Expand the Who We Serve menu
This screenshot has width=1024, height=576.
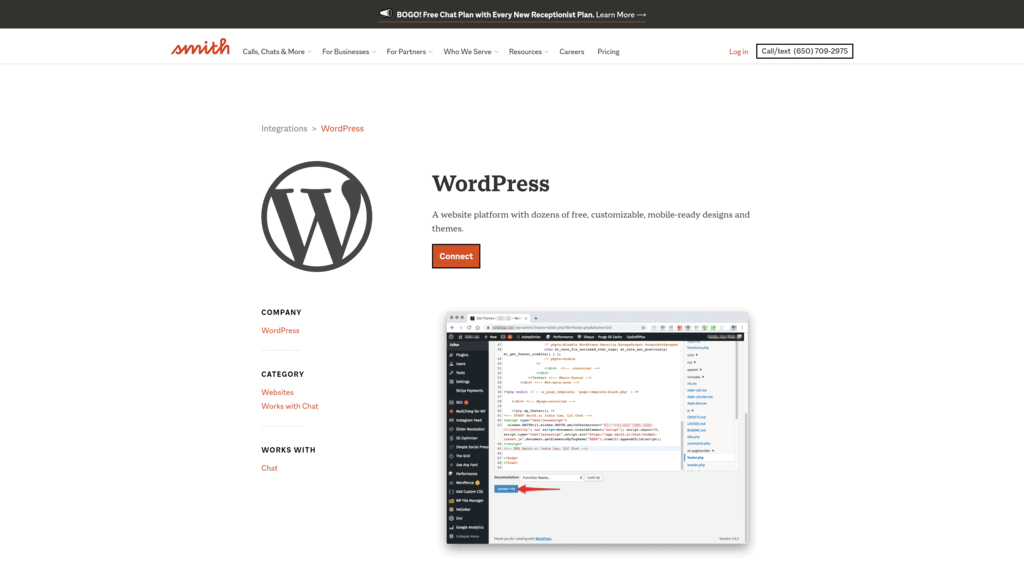point(471,52)
